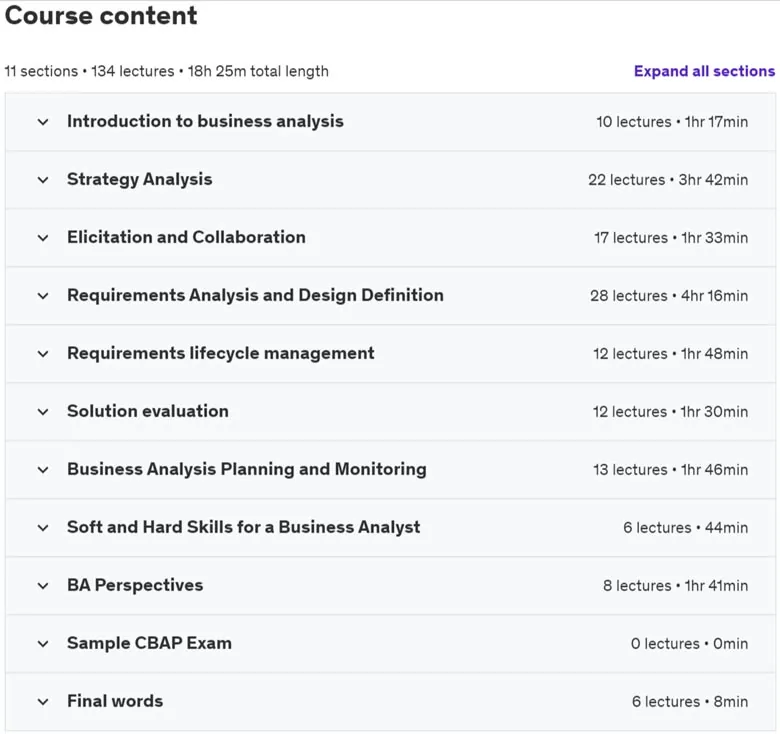The width and height of the screenshot is (780, 734).
Task: Expand Solution evaluation using its chevron
Action: 43,412
